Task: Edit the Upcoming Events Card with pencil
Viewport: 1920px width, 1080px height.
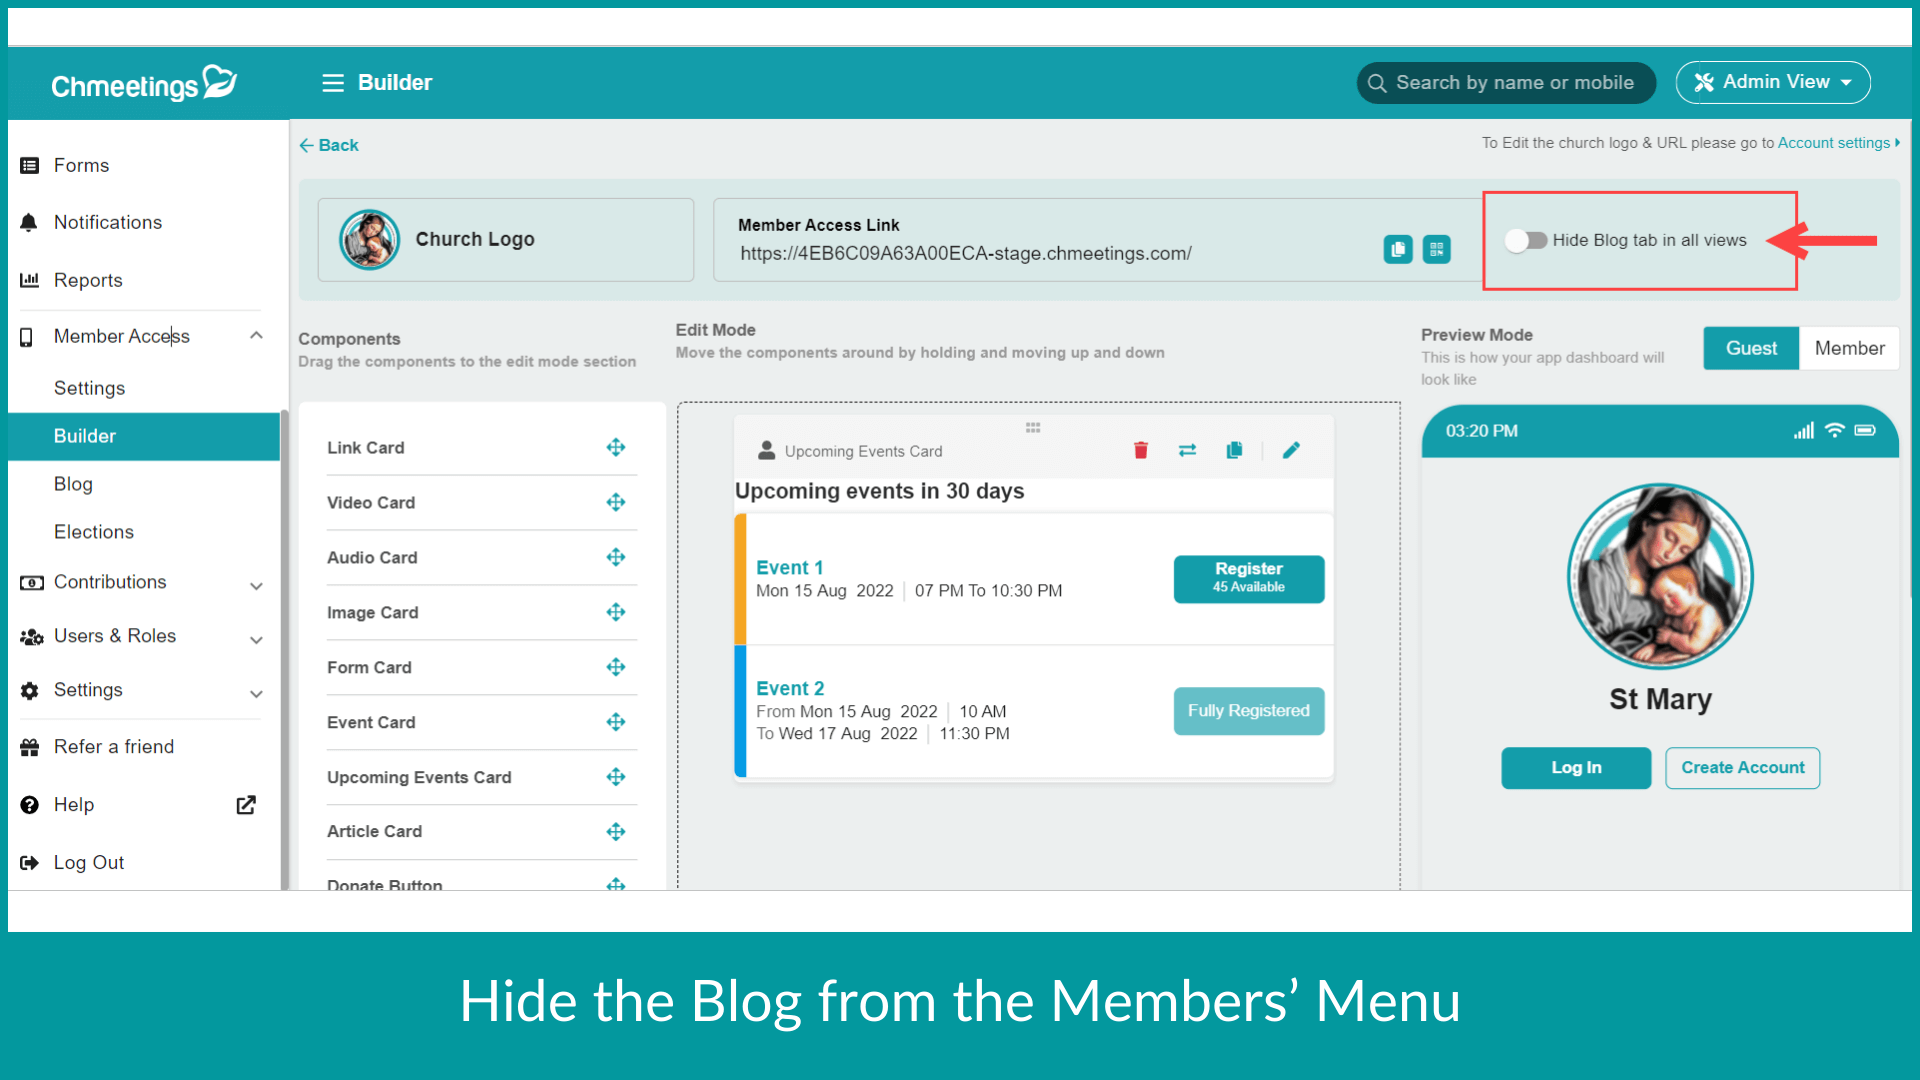Action: [x=1291, y=450]
